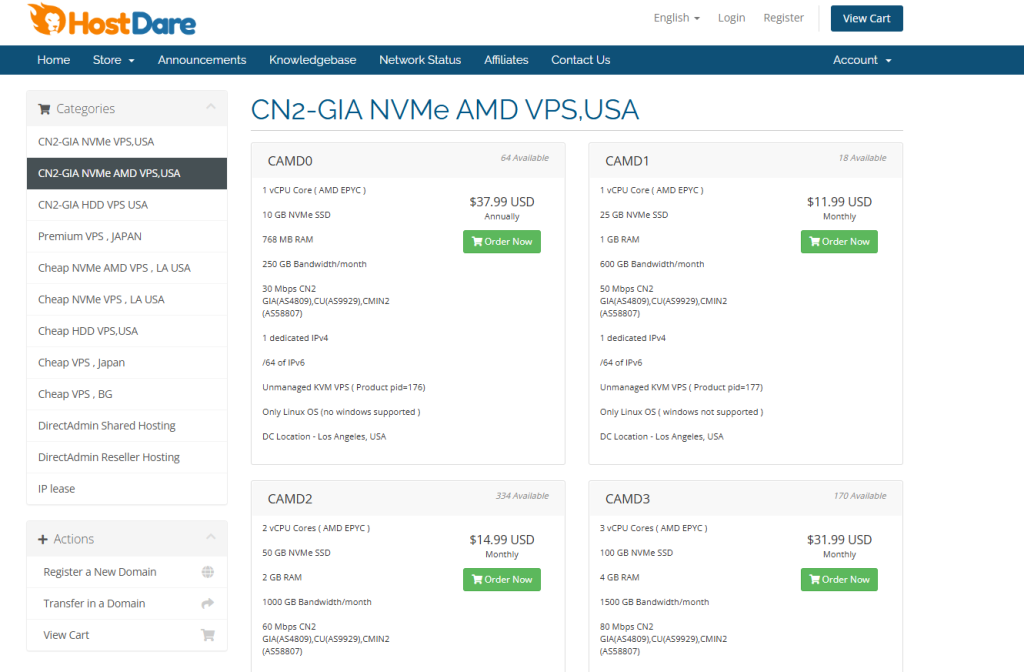Screen dimensions: 1024x672
Task: Open the Account dropdown menu
Action: click(862, 60)
